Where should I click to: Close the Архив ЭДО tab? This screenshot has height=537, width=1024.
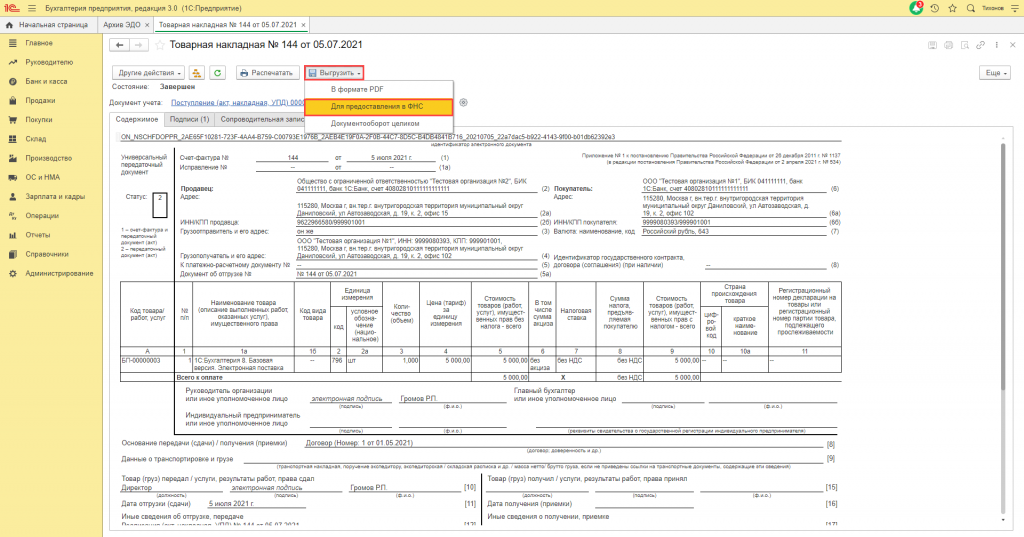147,25
